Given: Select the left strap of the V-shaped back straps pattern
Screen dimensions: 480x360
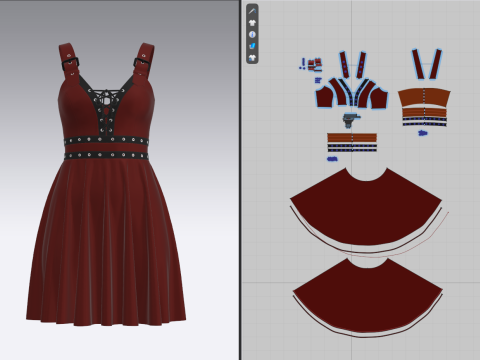Looking at the screenshot, I should pyautogui.click(x=418, y=64).
